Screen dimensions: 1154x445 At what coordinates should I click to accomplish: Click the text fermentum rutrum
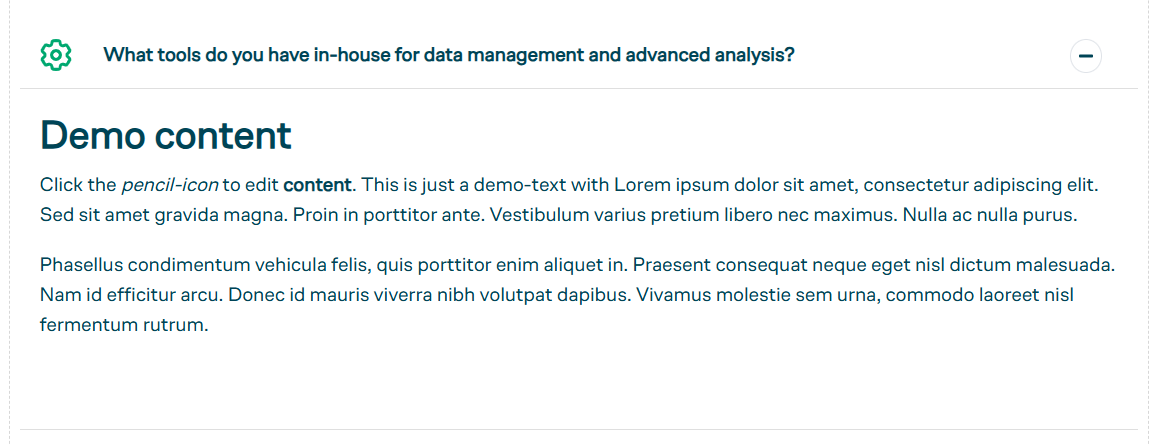[x=124, y=324]
